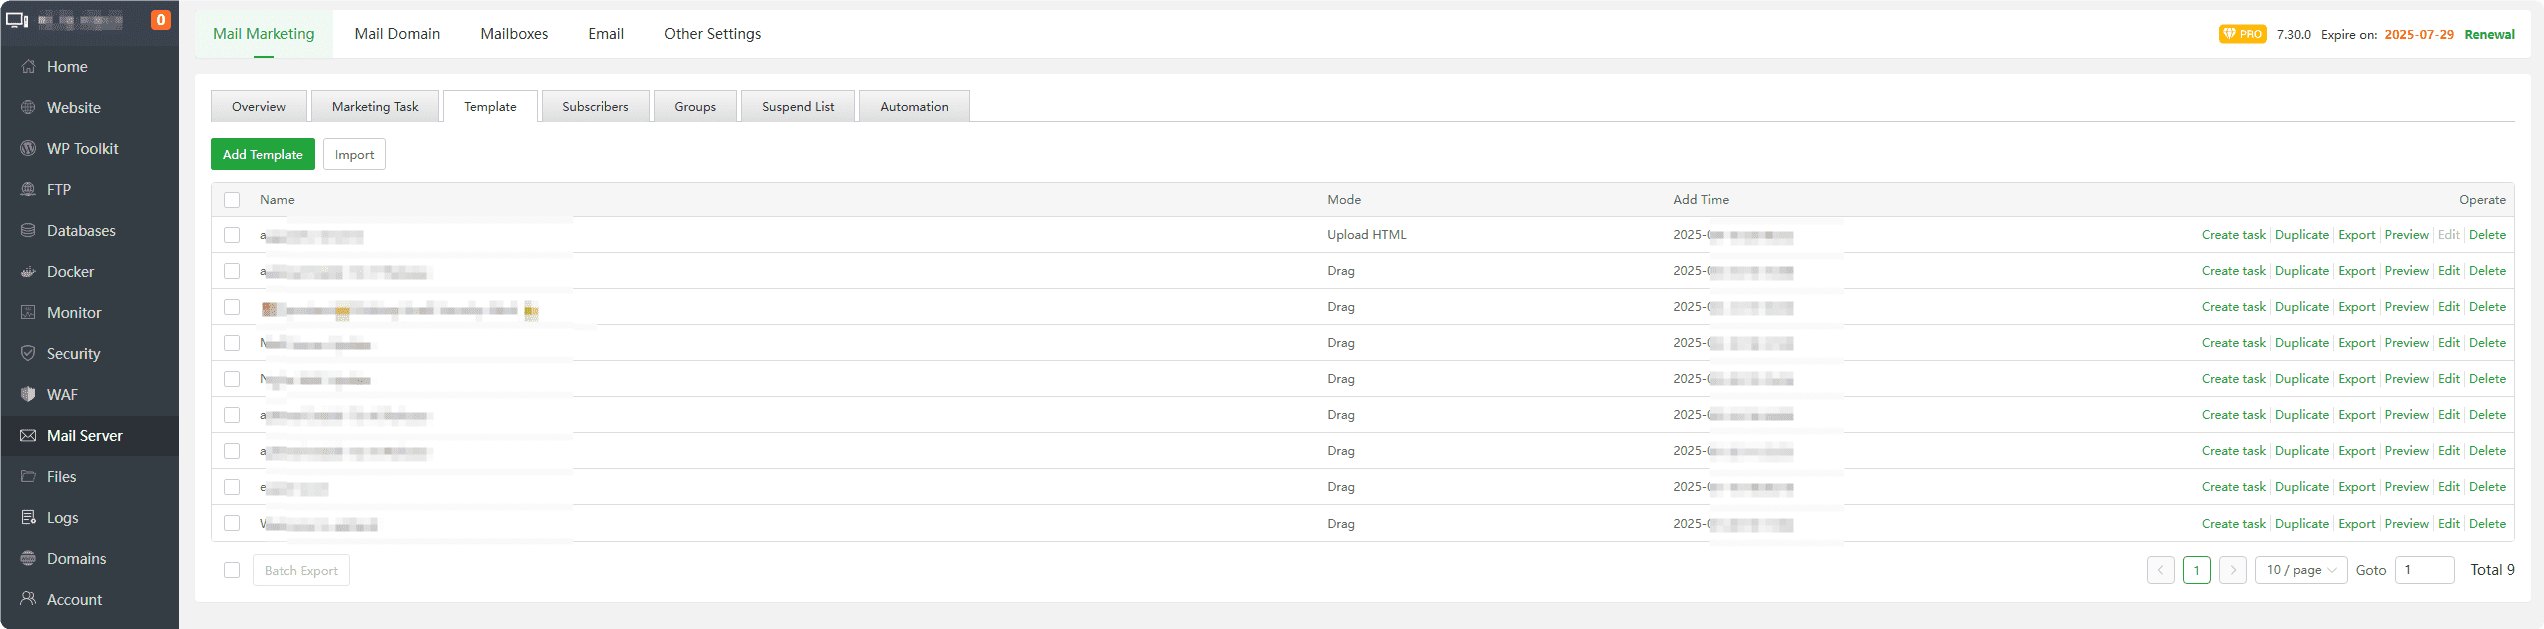Viewport: 2544px width, 629px height.
Task: Click the Renewal link
Action: tap(2489, 35)
